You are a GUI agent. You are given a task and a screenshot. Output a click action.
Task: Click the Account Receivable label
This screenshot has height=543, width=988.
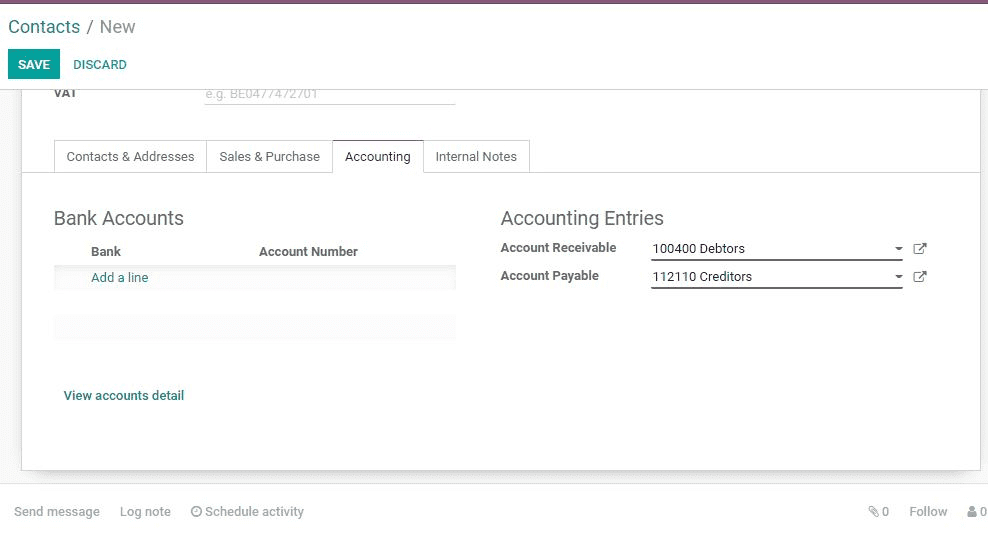pyautogui.click(x=558, y=248)
